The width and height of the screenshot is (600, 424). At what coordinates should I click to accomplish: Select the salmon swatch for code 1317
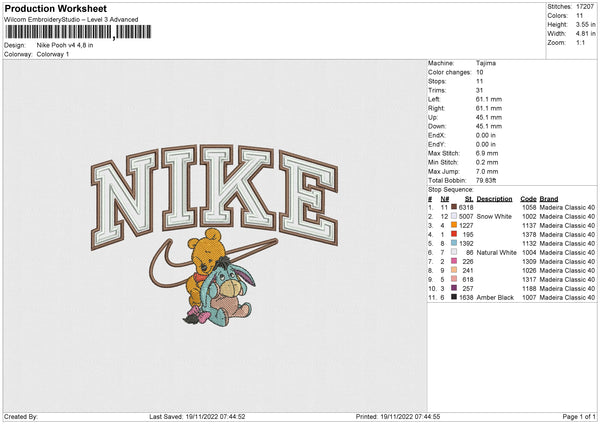(x=454, y=279)
